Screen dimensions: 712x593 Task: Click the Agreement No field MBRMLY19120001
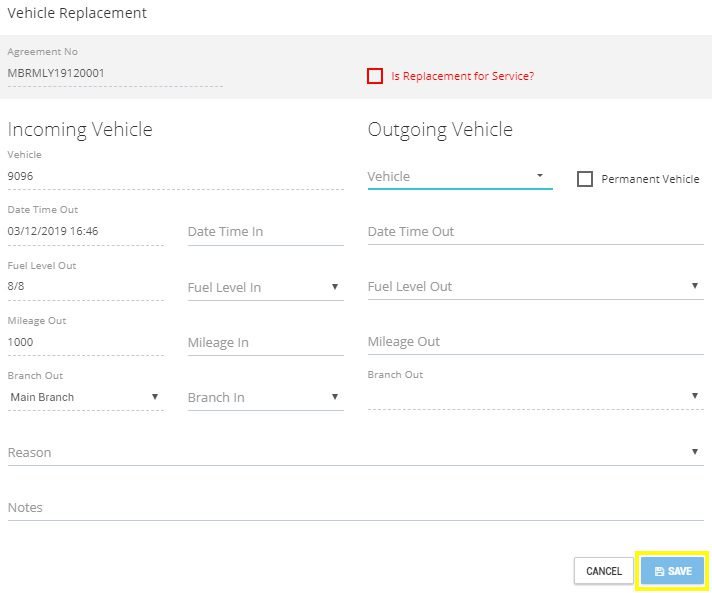coord(115,73)
